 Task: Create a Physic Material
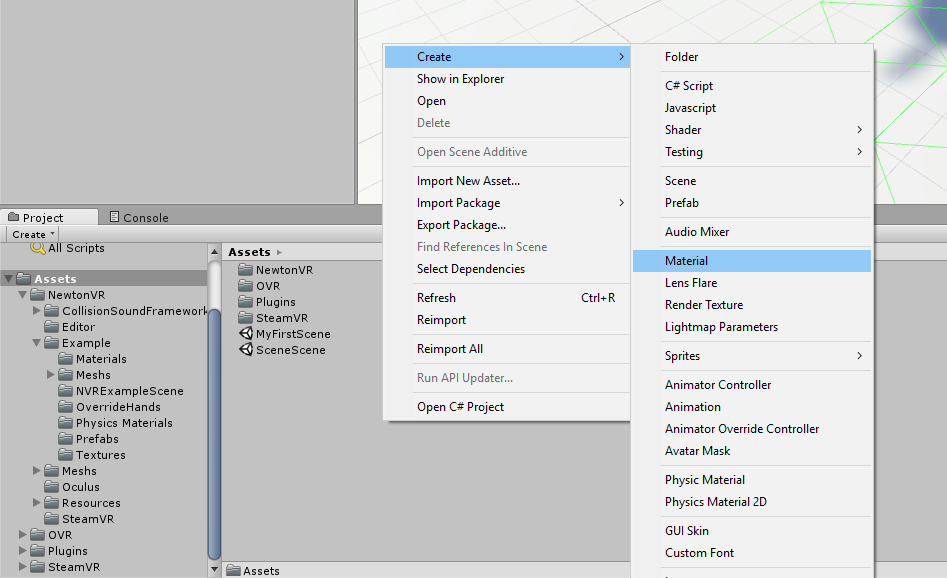pyautogui.click(x=752, y=480)
